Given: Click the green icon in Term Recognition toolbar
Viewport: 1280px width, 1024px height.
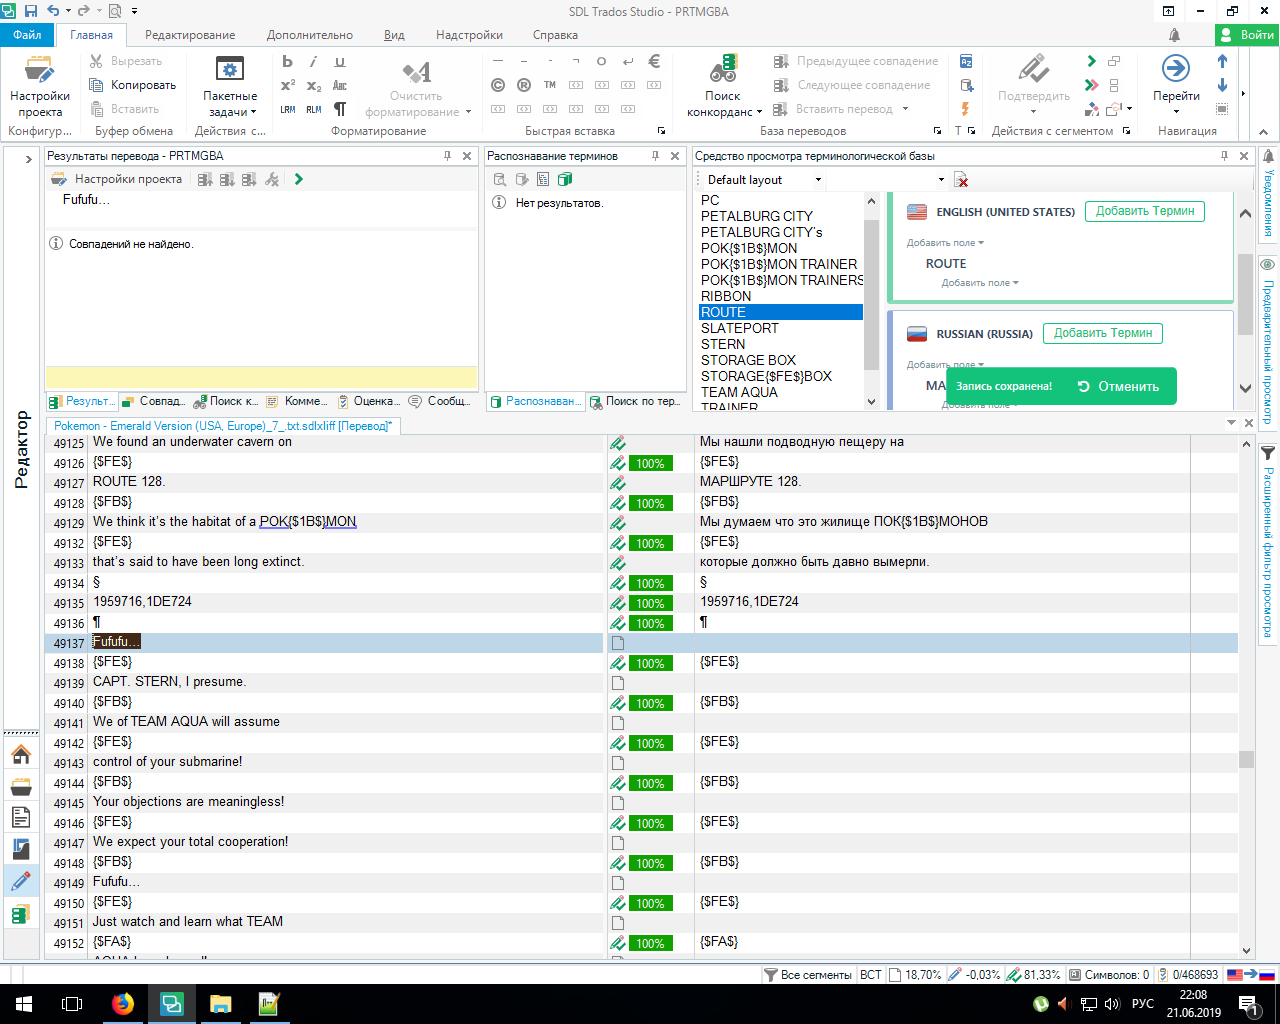Looking at the screenshot, I should pos(565,179).
